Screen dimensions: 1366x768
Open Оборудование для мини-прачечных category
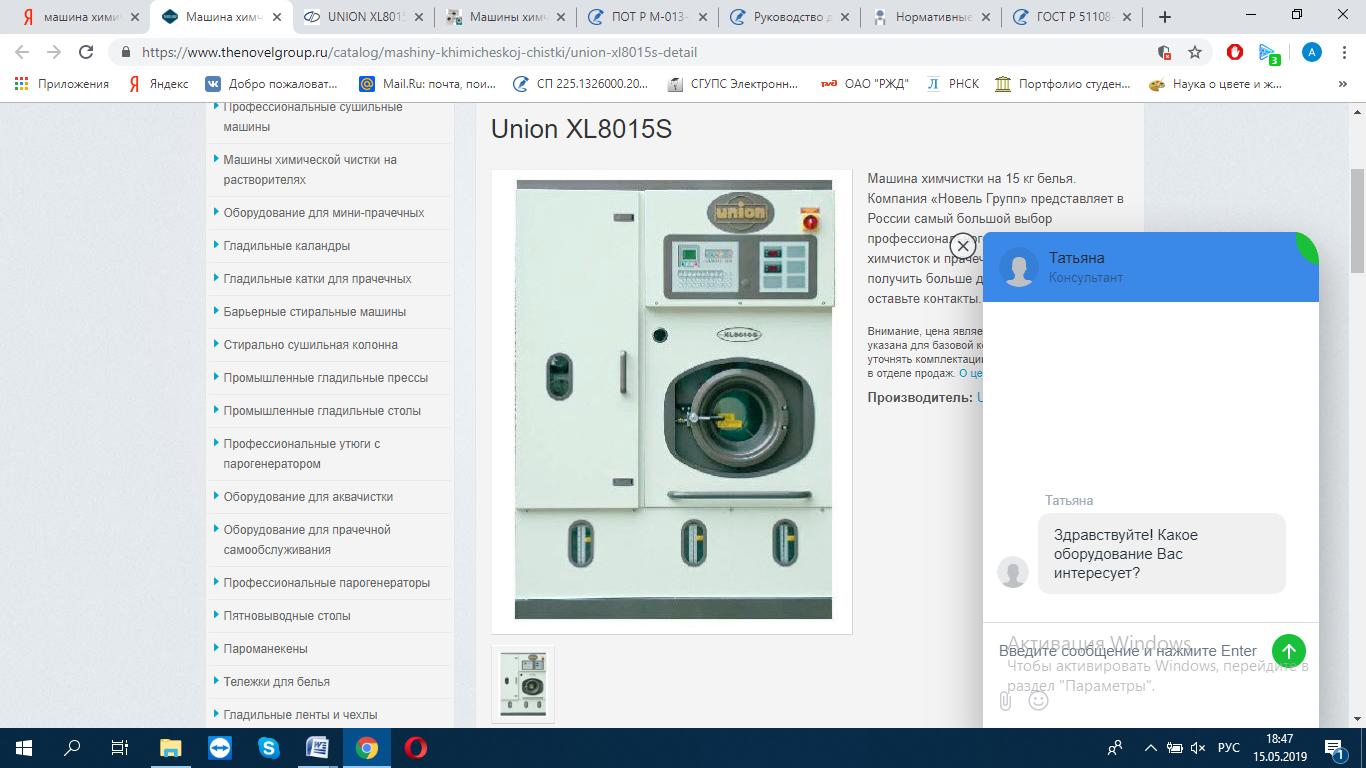[x=324, y=213]
